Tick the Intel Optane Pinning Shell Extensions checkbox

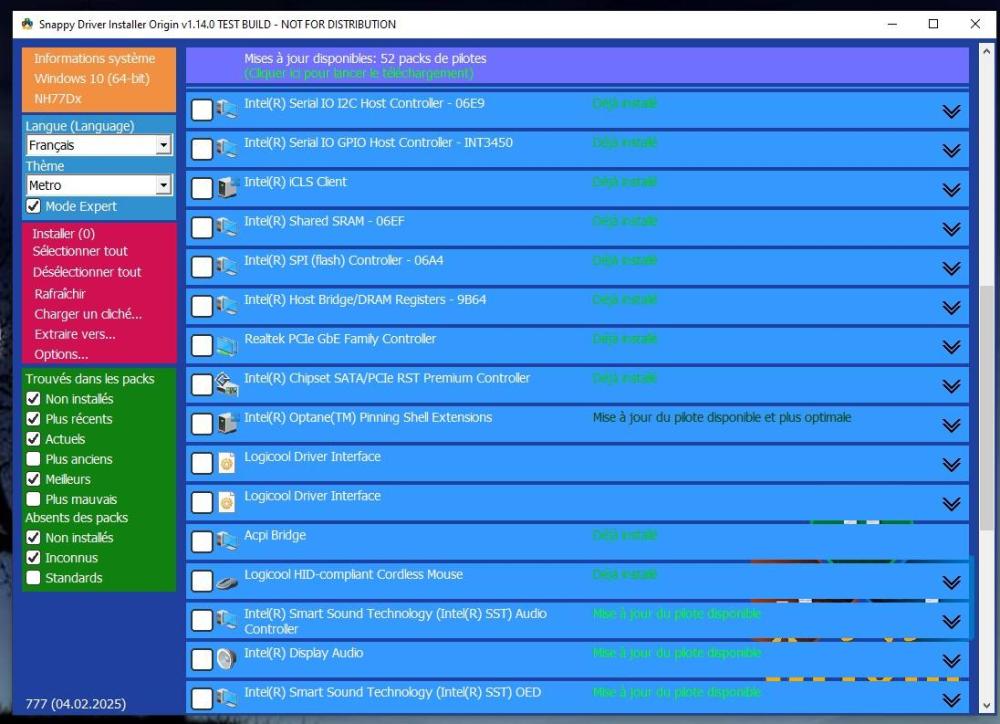click(x=202, y=424)
